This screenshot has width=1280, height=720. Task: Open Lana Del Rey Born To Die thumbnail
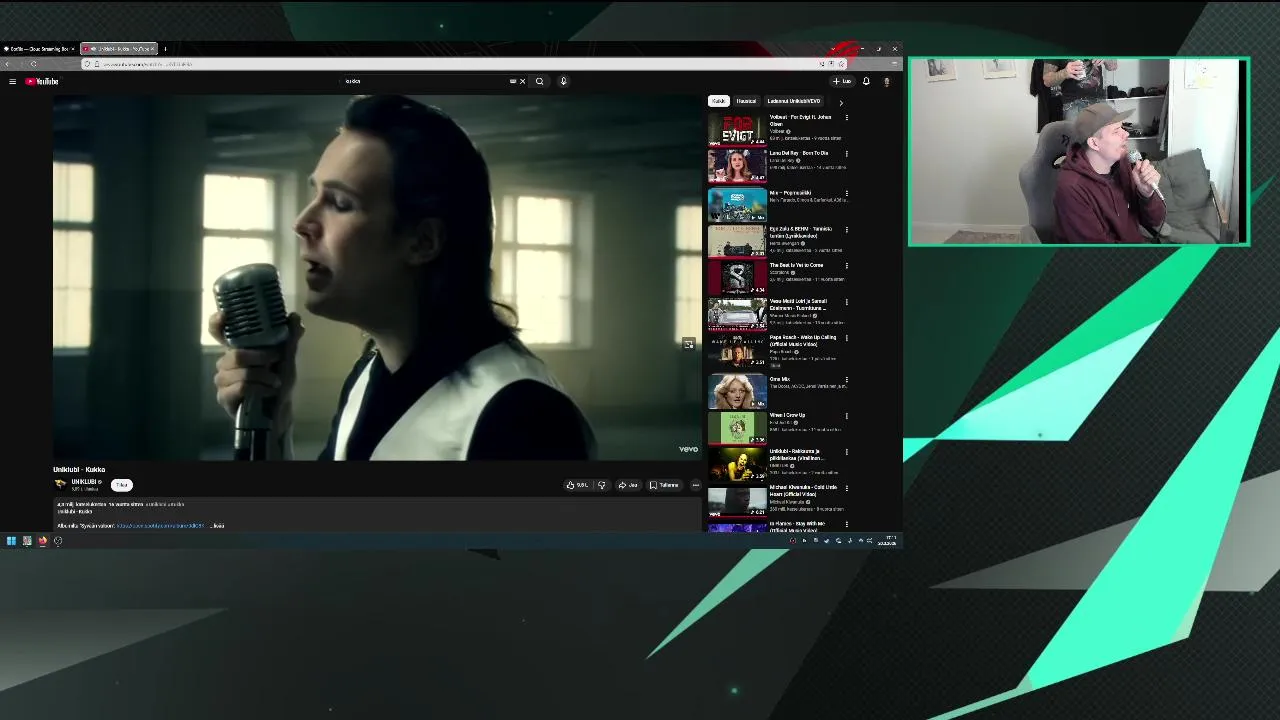tap(737, 165)
